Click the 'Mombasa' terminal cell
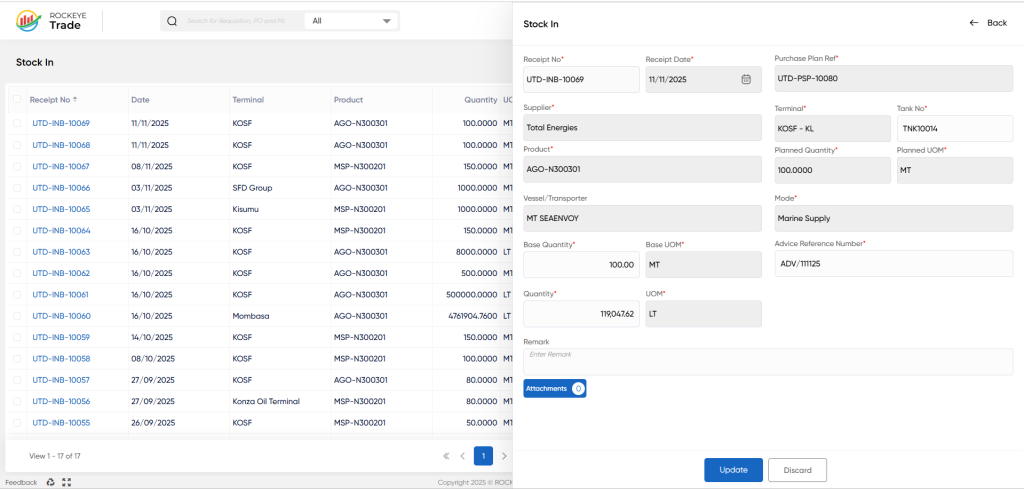This screenshot has height=489, width=1024. (251, 317)
